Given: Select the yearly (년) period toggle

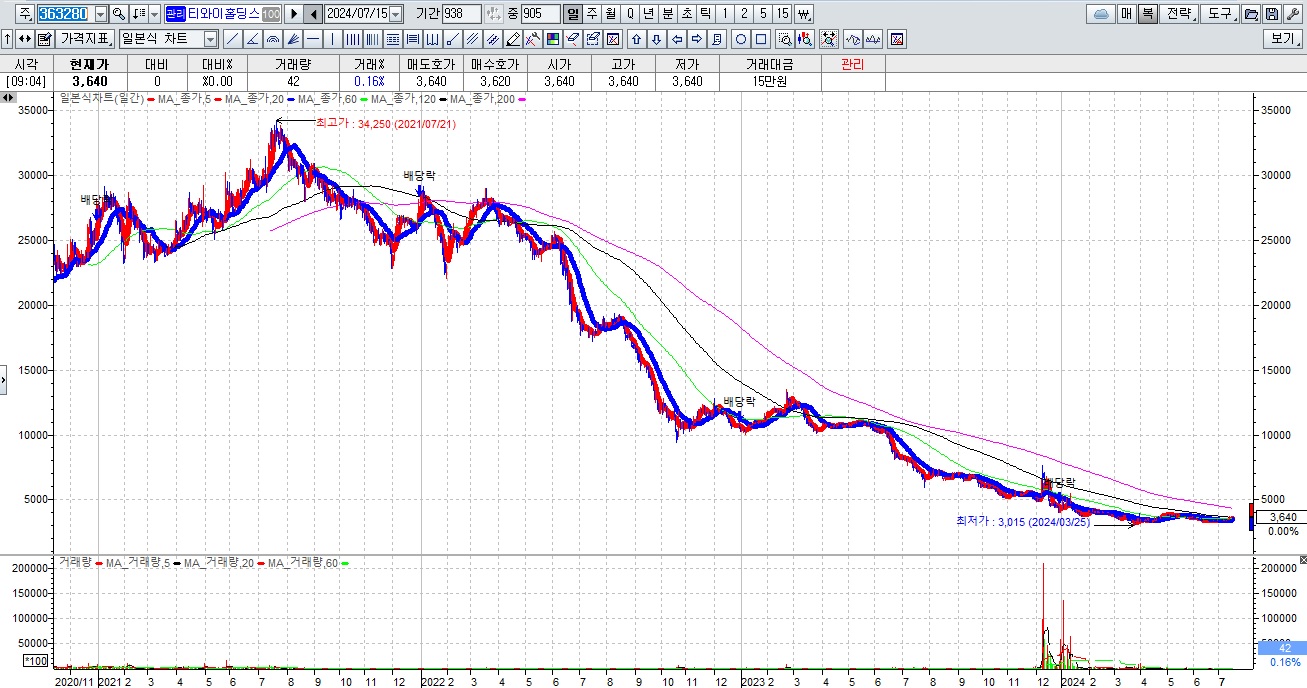Looking at the screenshot, I should (648, 14).
